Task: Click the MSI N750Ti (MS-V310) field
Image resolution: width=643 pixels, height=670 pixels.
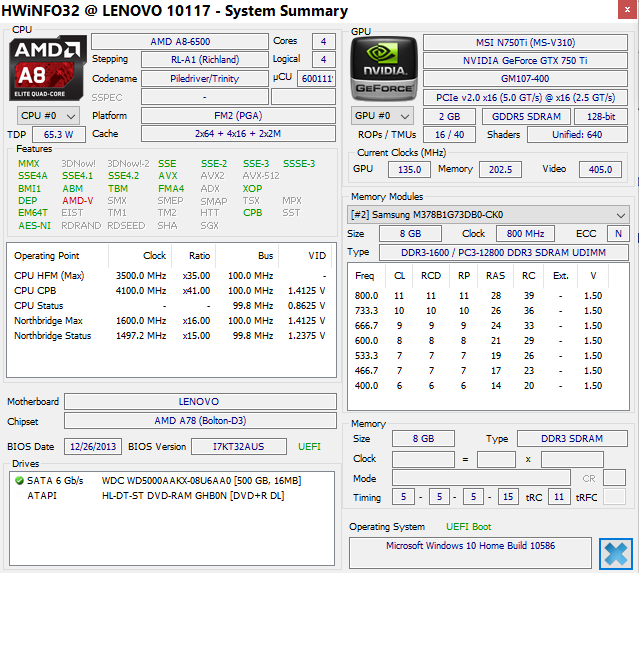Action: click(526, 43)
